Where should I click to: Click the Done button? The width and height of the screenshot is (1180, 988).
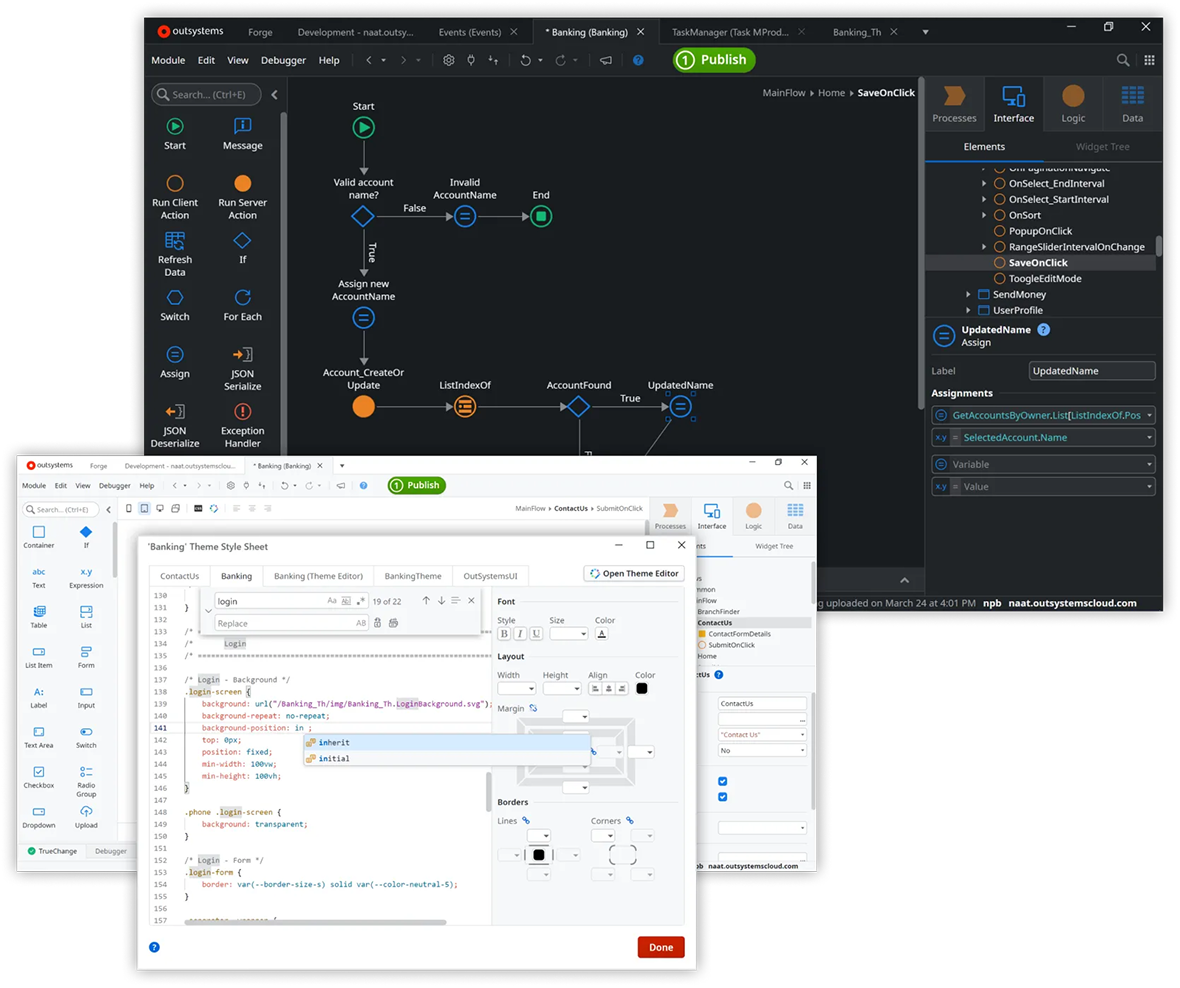tap(660, 947)
